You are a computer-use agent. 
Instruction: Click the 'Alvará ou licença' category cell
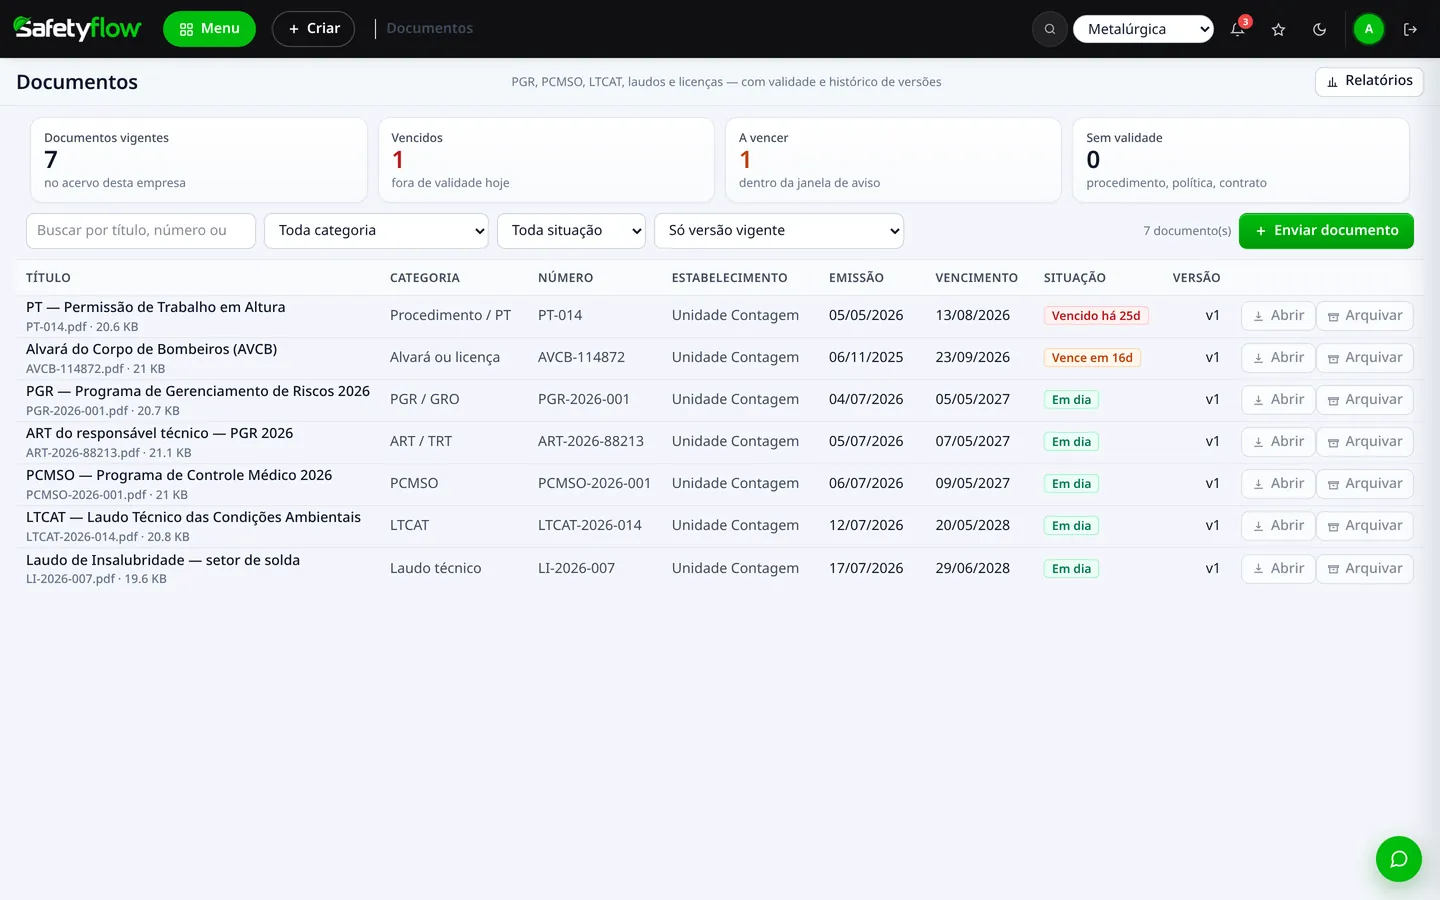[445, 357]
